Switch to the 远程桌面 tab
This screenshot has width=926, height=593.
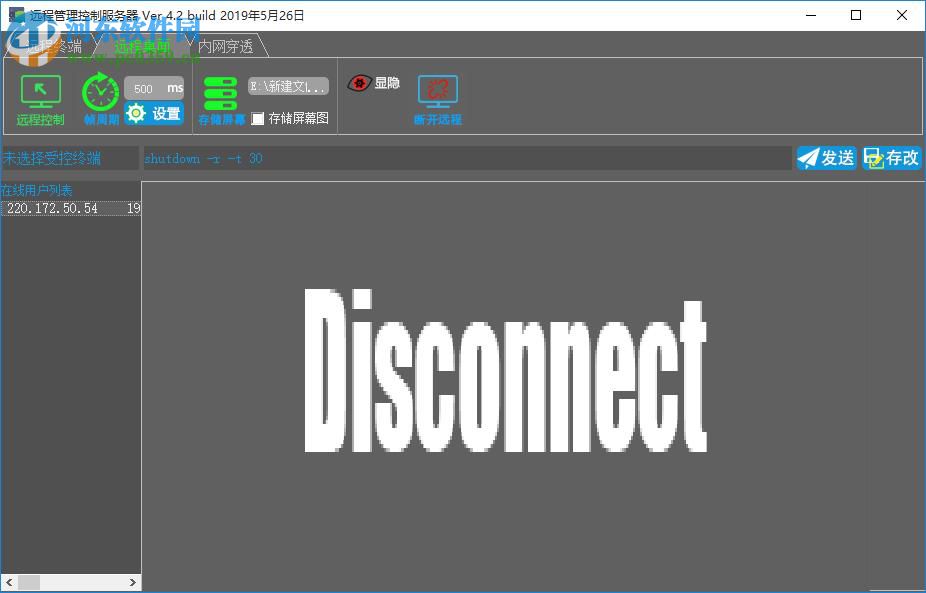142,46
